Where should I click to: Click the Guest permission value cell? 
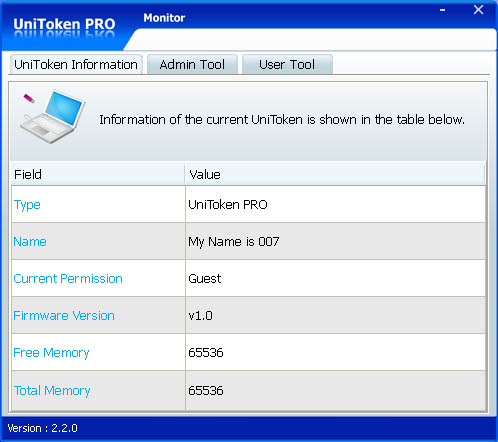tap(335, 278)
